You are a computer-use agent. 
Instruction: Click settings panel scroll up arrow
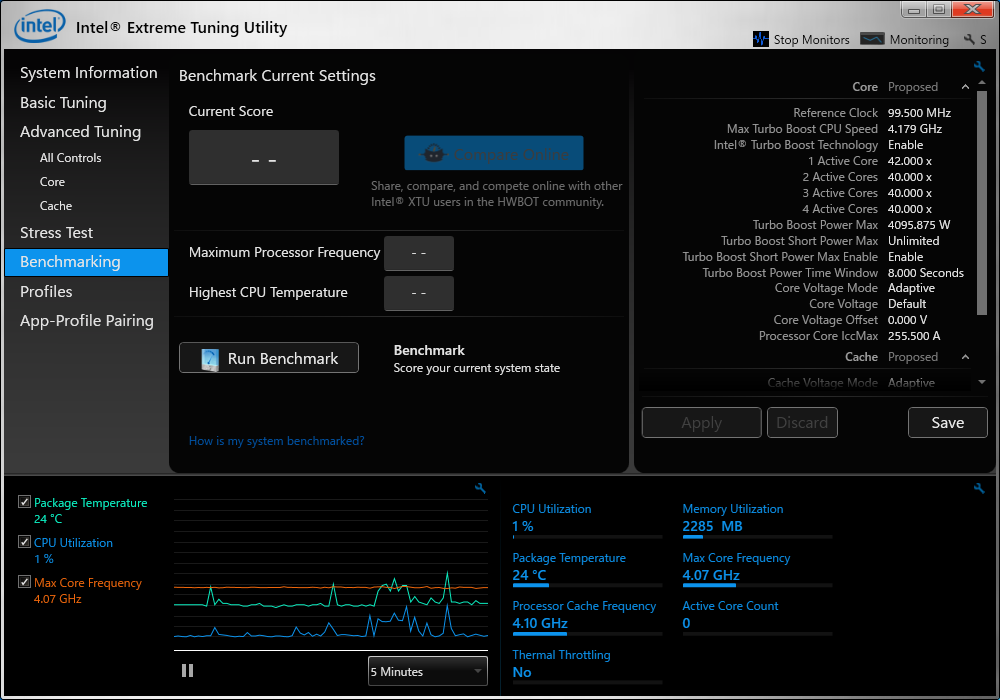(x=982, y=83)
